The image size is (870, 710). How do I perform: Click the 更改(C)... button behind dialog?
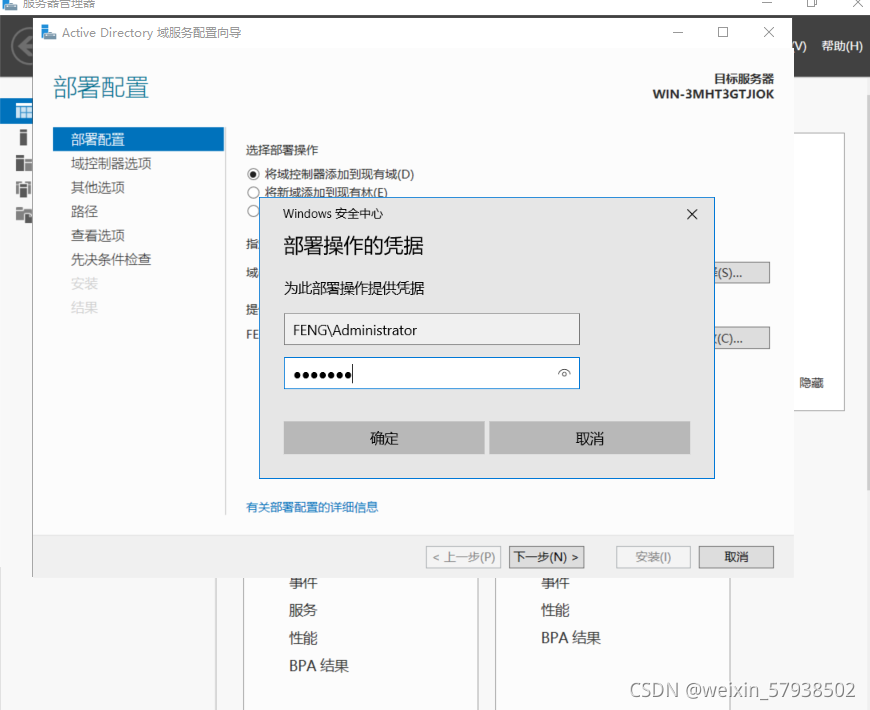[742, 338]
